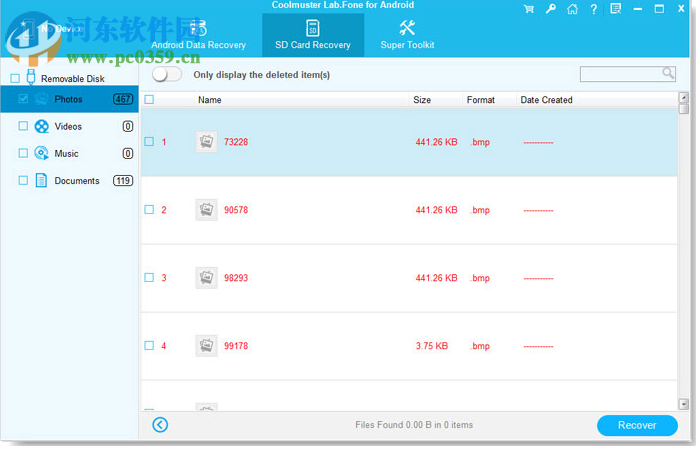This screenshot has width=697, height=450.
Task: Click thumbnail icon for file 99178
Action: point(206,346)
